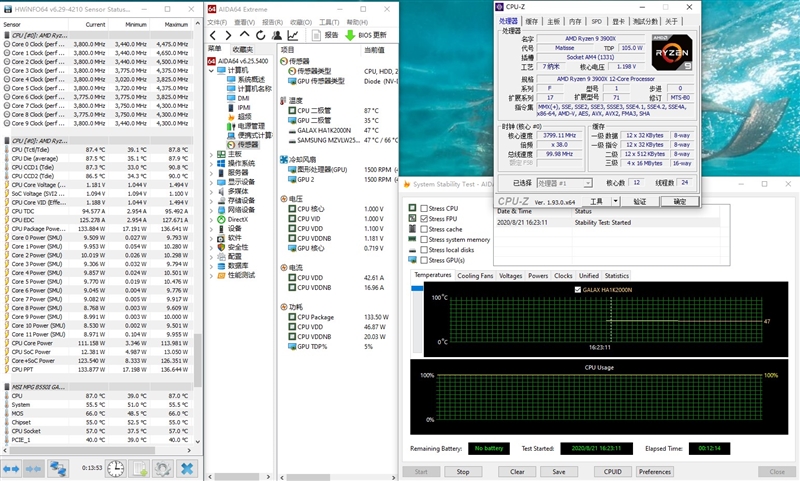Click the green BIOS 更新 arrow button
The height and width of the screenshot is (481, 800).
[366, 35]
